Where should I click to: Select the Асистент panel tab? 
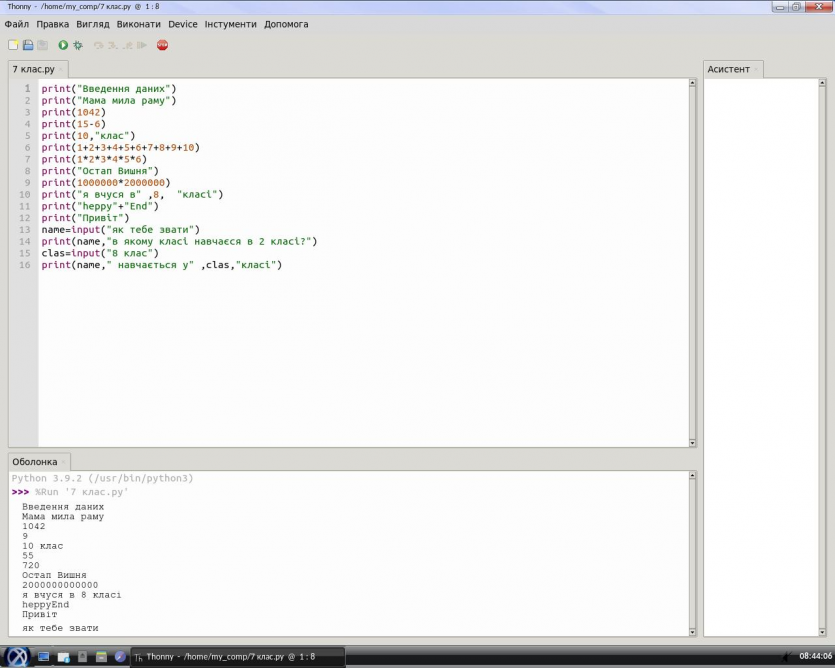pos(728,69)
